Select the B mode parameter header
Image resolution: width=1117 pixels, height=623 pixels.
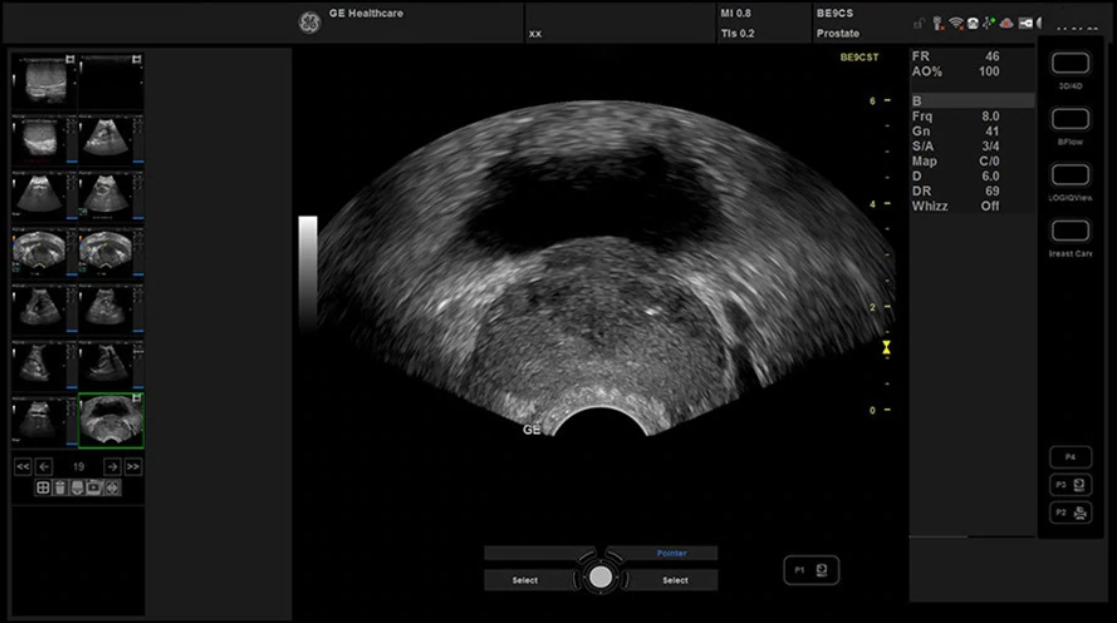click(971, 101)
